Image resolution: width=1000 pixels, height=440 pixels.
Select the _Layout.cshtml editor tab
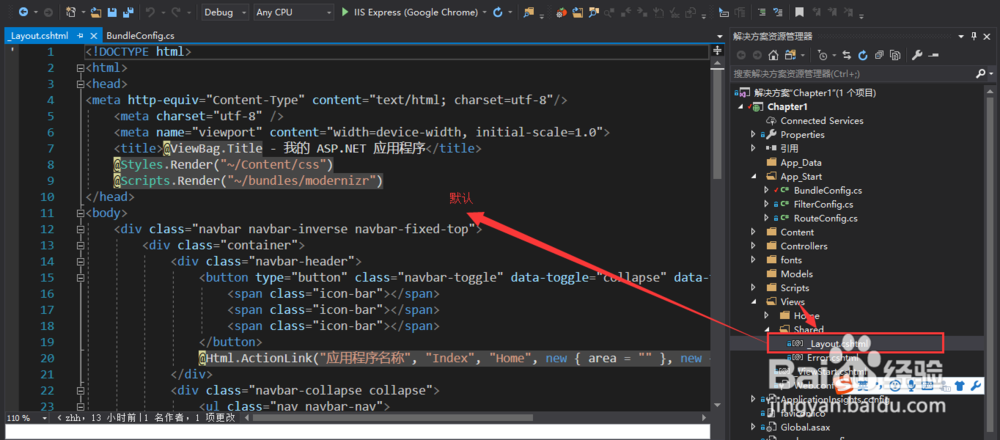click(x=40, y=36)
